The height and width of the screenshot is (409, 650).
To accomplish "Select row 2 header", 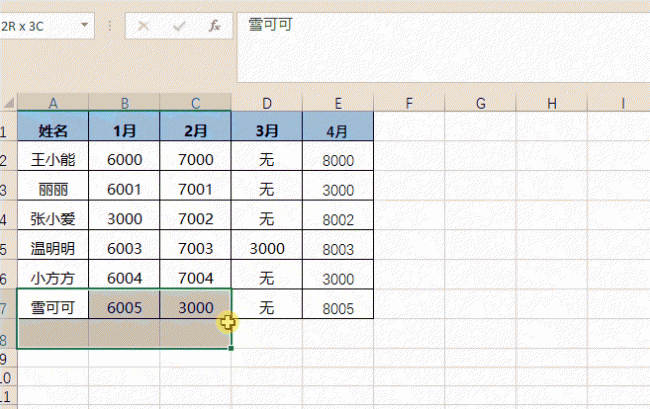I will point(8,156).
